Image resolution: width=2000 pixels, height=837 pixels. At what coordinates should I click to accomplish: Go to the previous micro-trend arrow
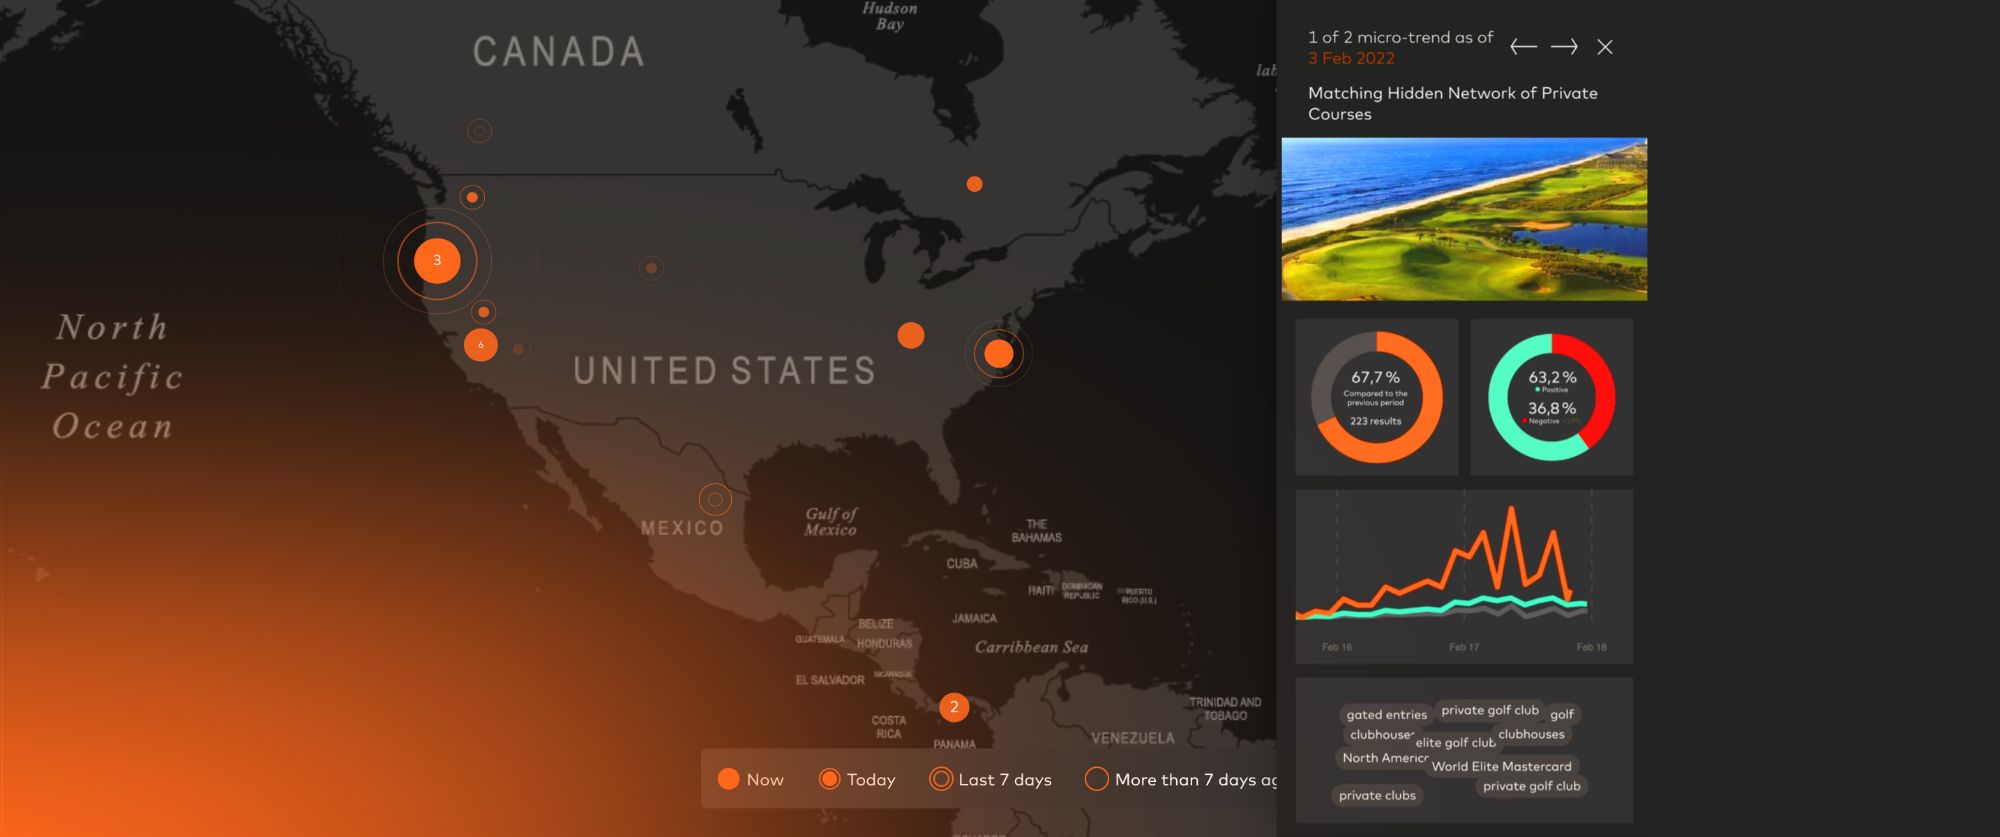click(1523, 47)
